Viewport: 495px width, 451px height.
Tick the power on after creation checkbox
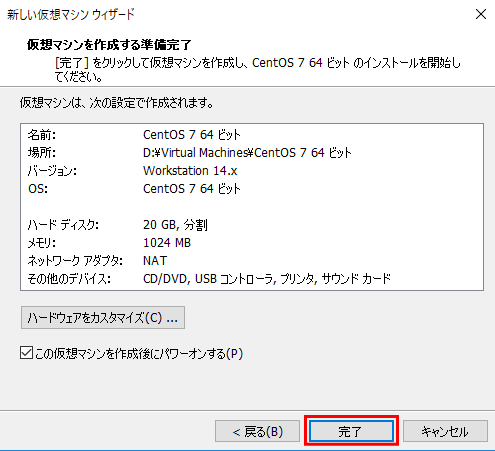(x=26, y=353)
